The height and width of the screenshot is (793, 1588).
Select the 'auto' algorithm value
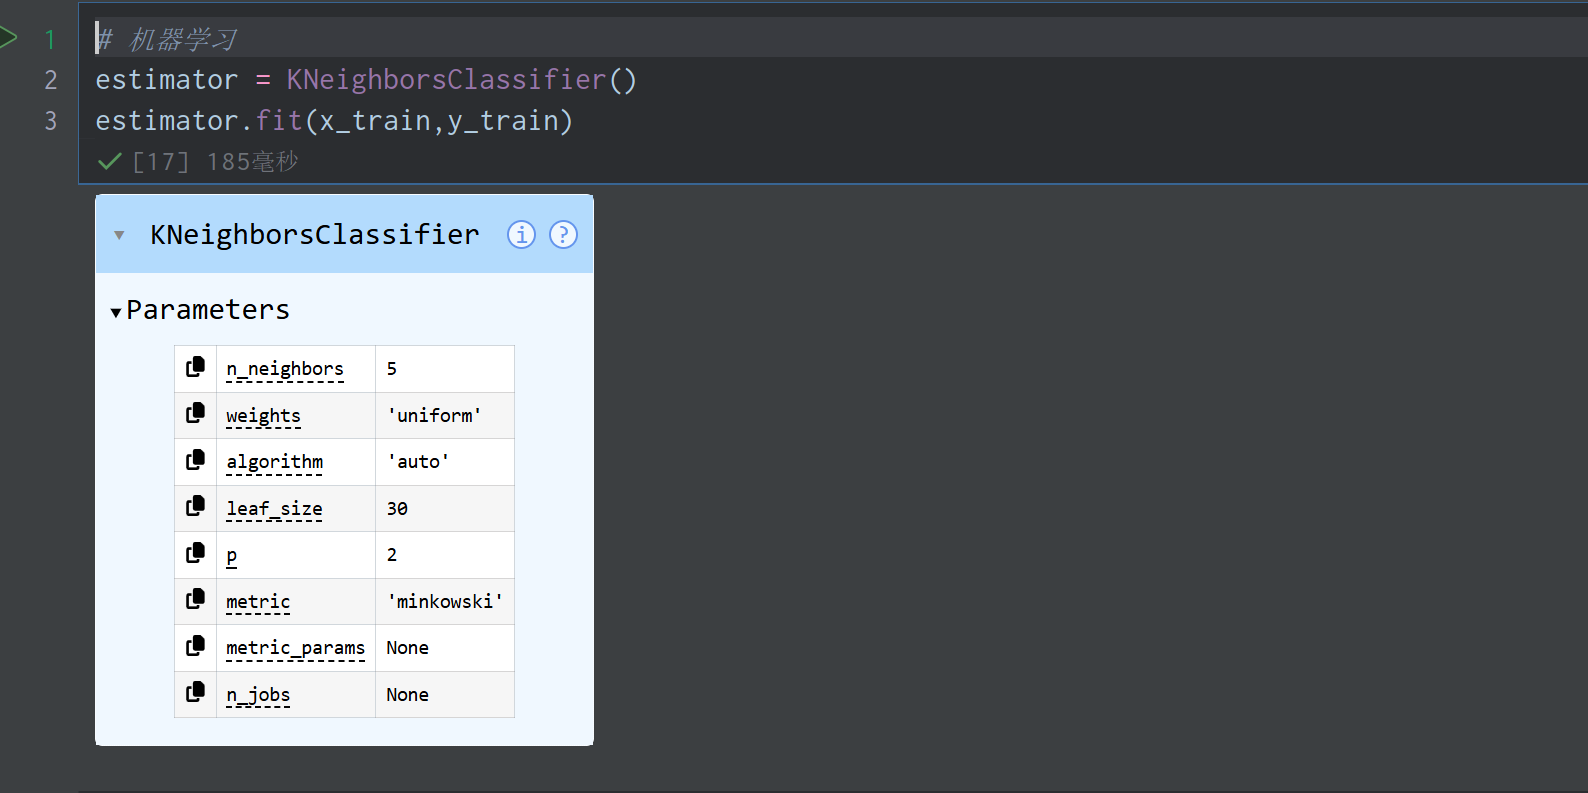(418, 462)
